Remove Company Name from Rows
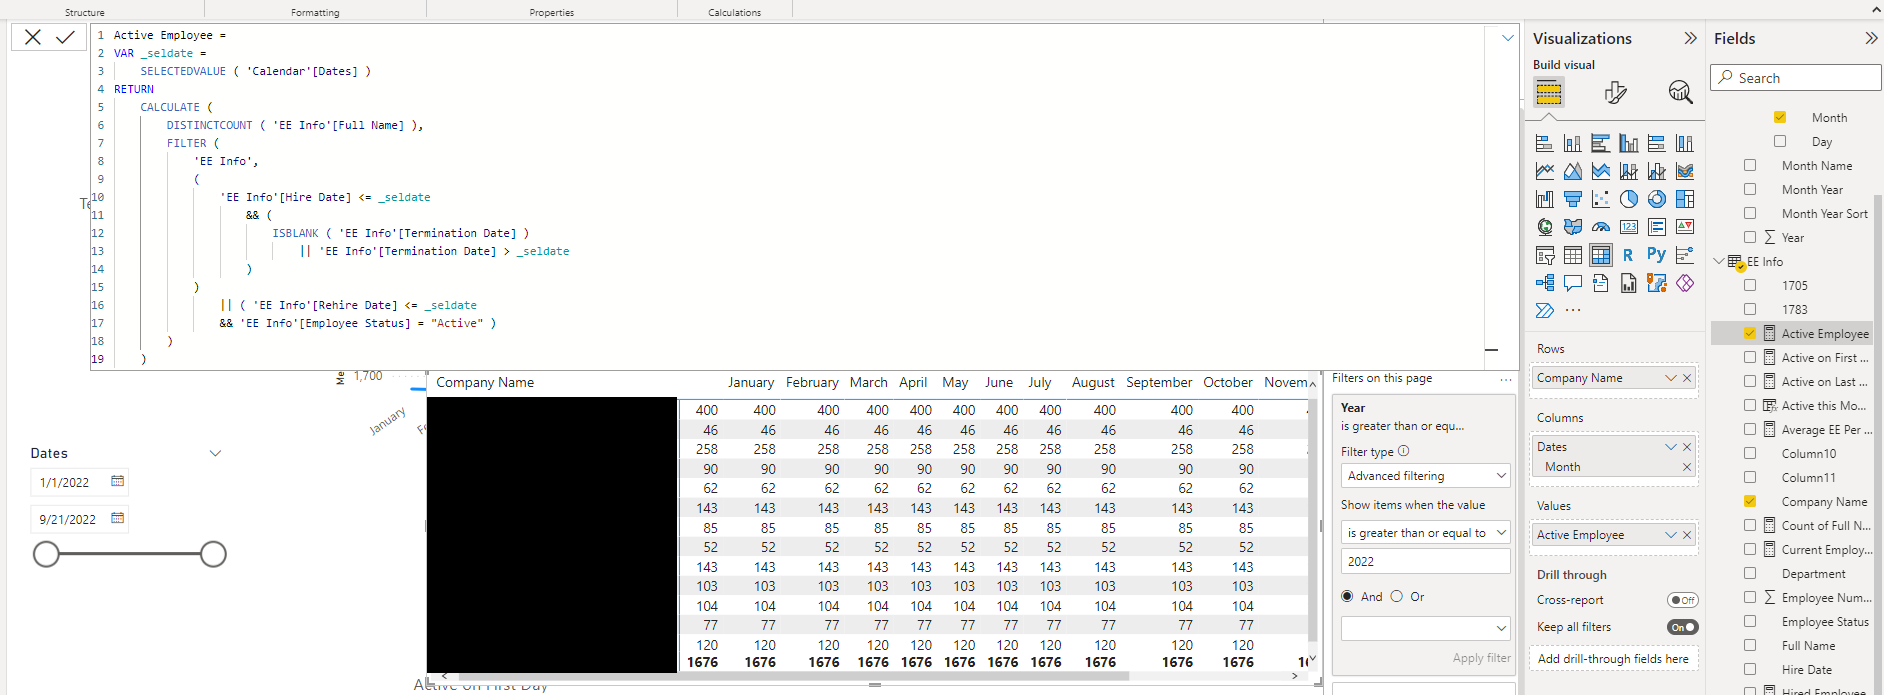This screenshot has height=695, width=1884. 1687,378
